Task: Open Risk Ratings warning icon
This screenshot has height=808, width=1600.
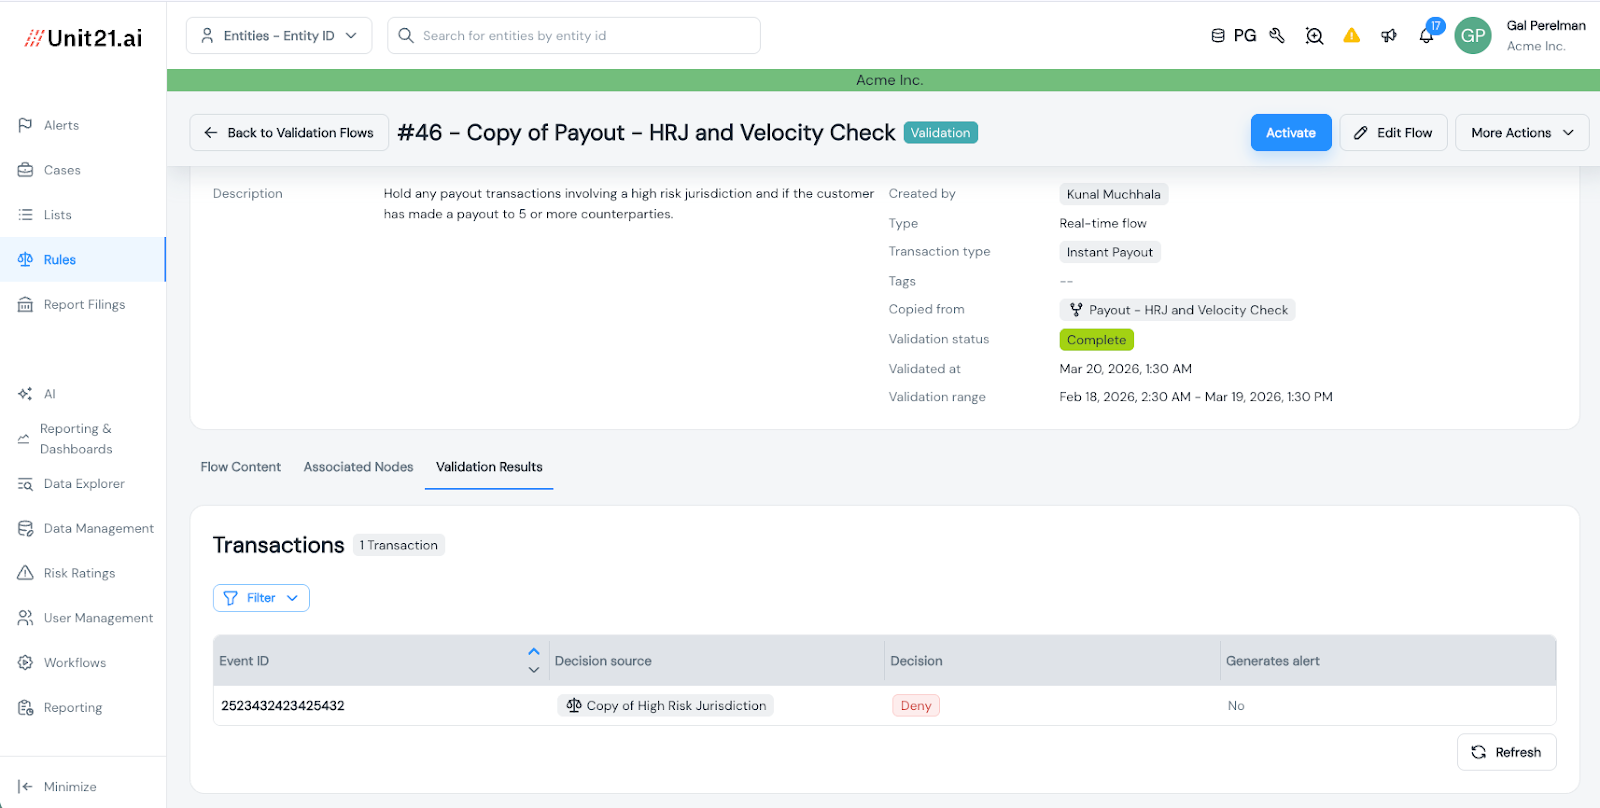Action: tap(25, 573)
